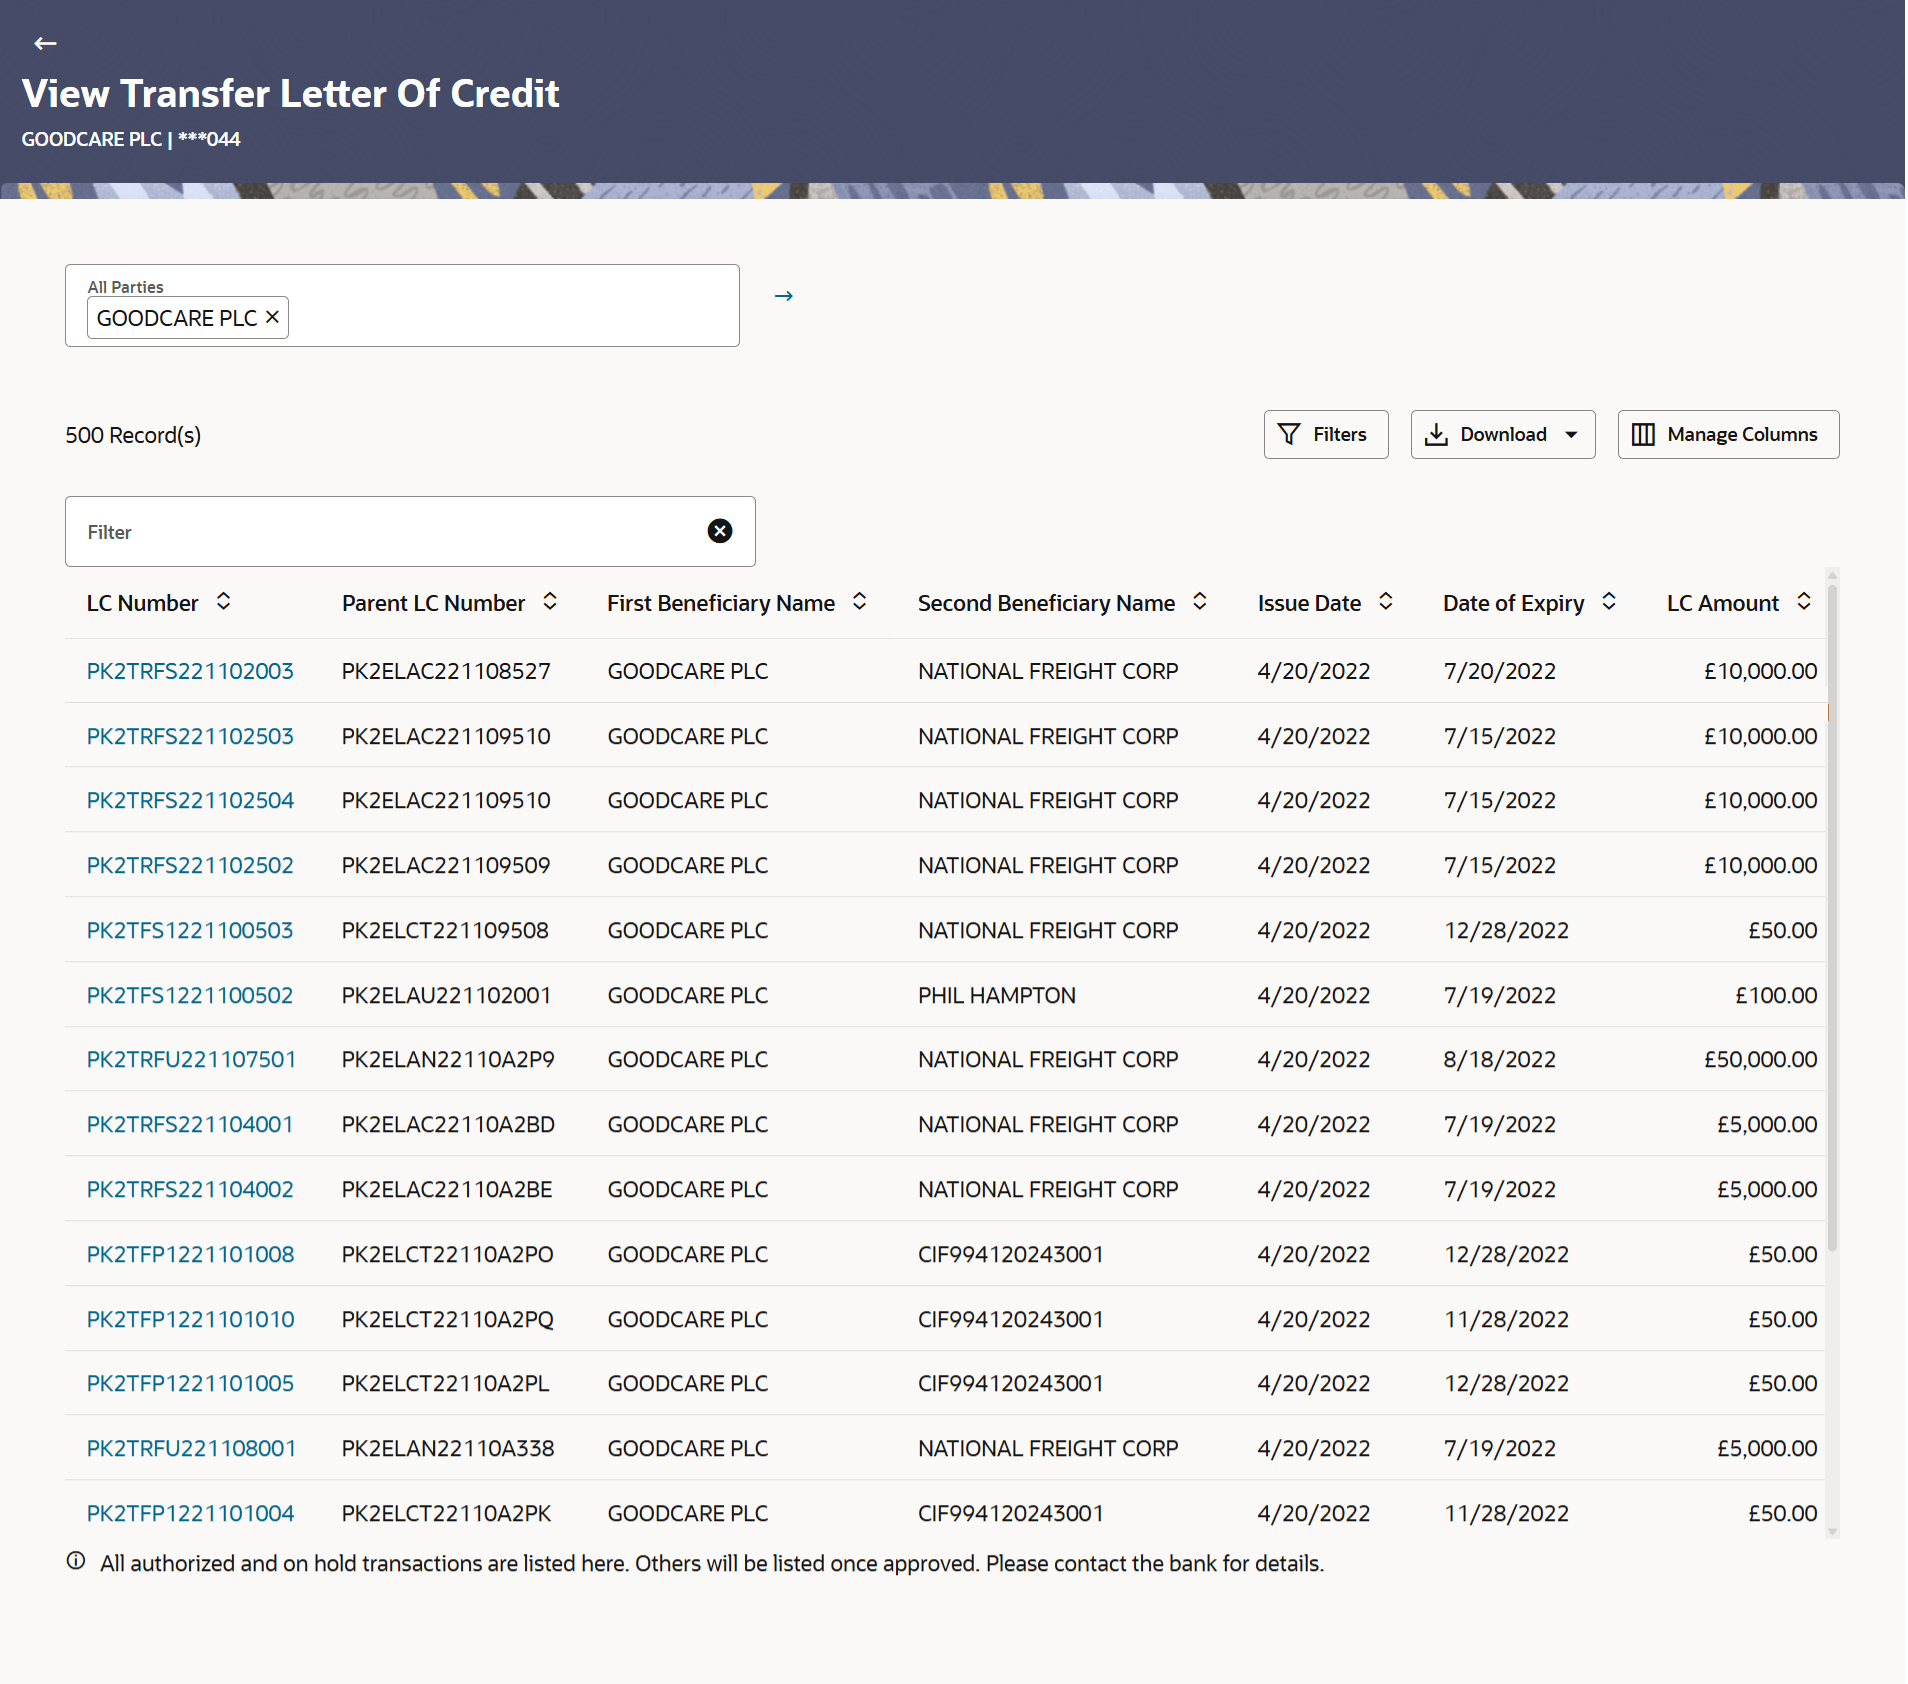Click the back arrow icon
This screenshot has height=1684, width=1908.
(45, 43)
